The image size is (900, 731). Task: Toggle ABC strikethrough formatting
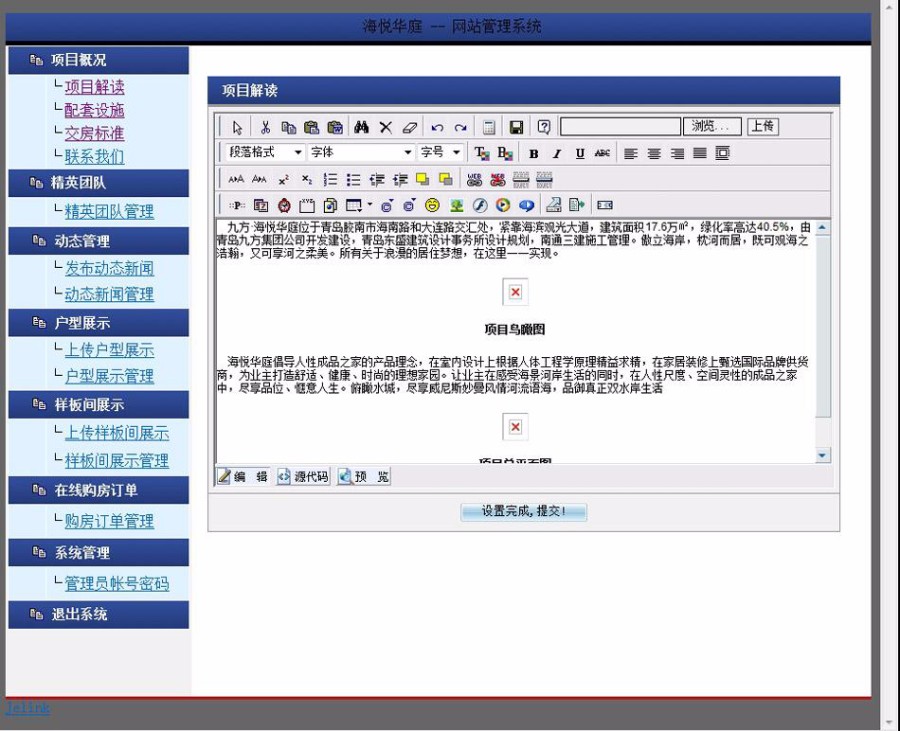[x=602, y=153]
